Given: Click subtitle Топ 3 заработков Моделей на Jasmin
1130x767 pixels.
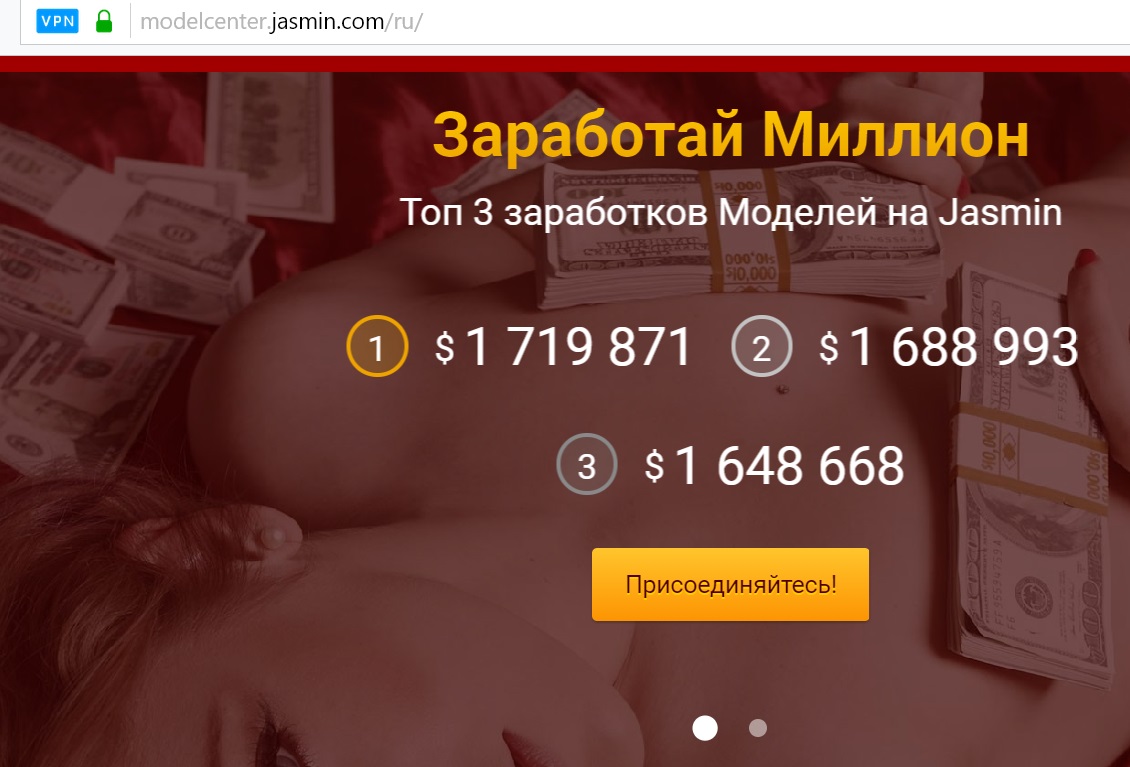Looking at the screenshot, I should click(x=731, y=213).
